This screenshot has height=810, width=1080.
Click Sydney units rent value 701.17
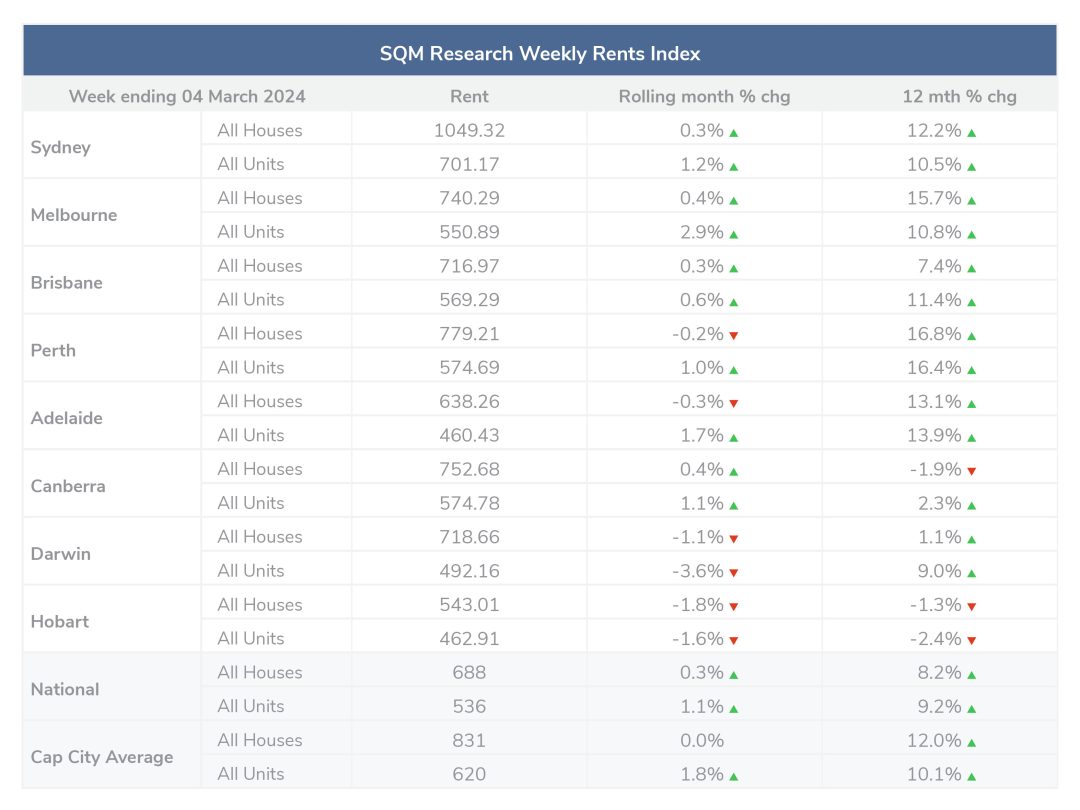click(469, 164)
